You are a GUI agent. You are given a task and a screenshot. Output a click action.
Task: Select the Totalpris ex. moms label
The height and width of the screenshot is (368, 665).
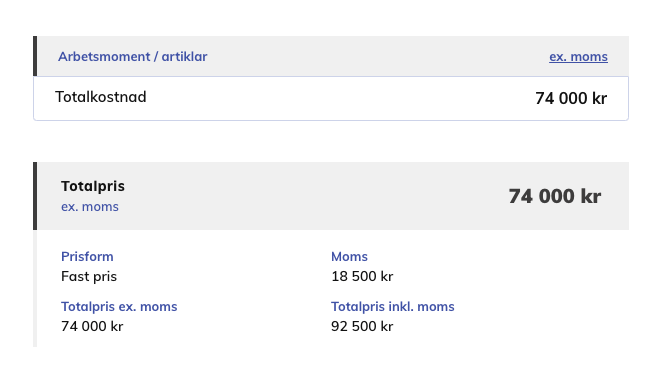(x=119, y=307)
